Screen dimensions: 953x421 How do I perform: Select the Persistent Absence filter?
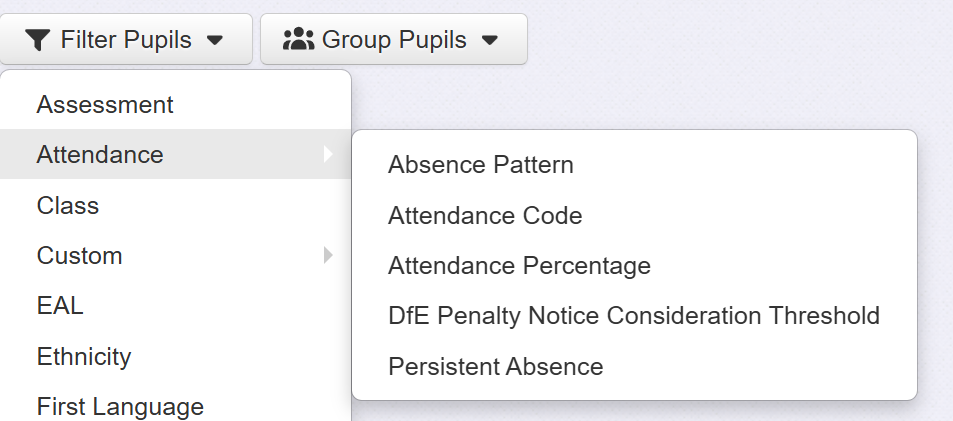pyautogui.click(x=496, y=366)
